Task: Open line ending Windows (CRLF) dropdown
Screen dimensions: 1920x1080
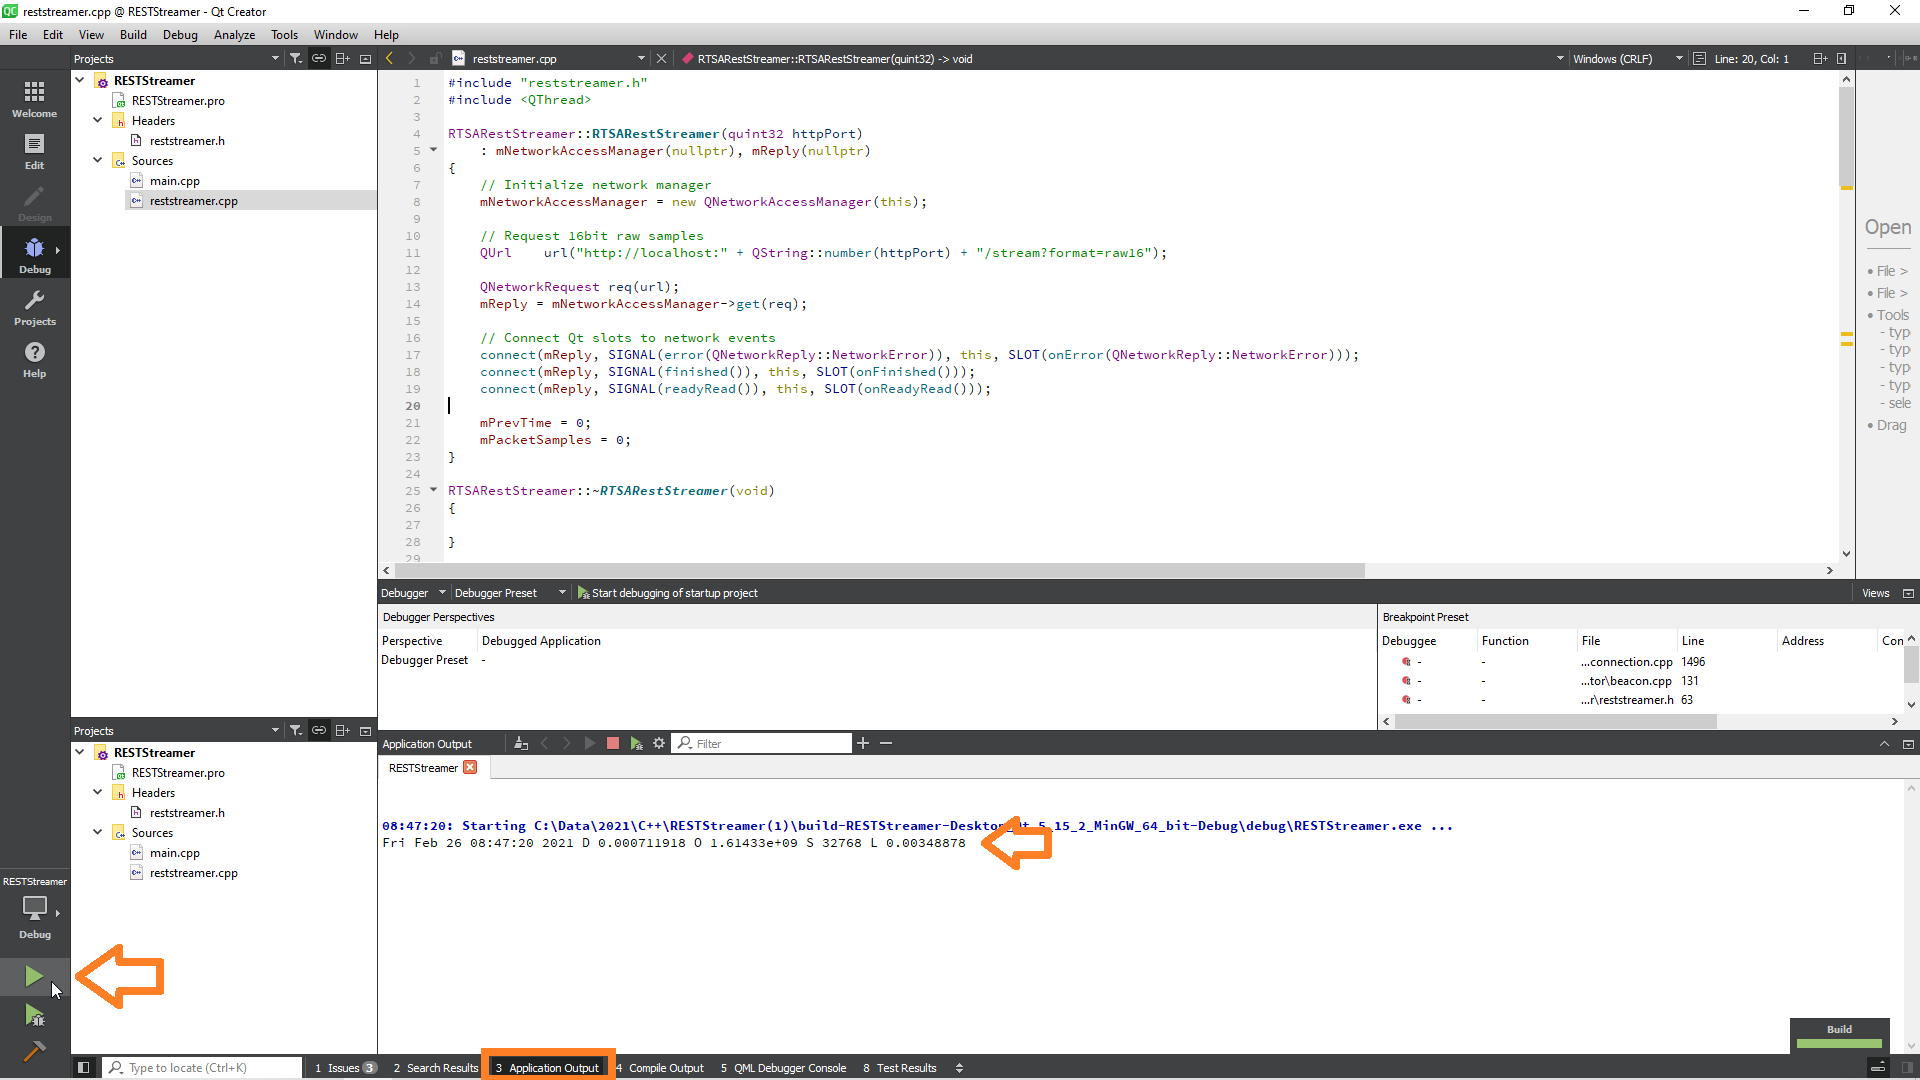Action: [x=1627, y=58]
